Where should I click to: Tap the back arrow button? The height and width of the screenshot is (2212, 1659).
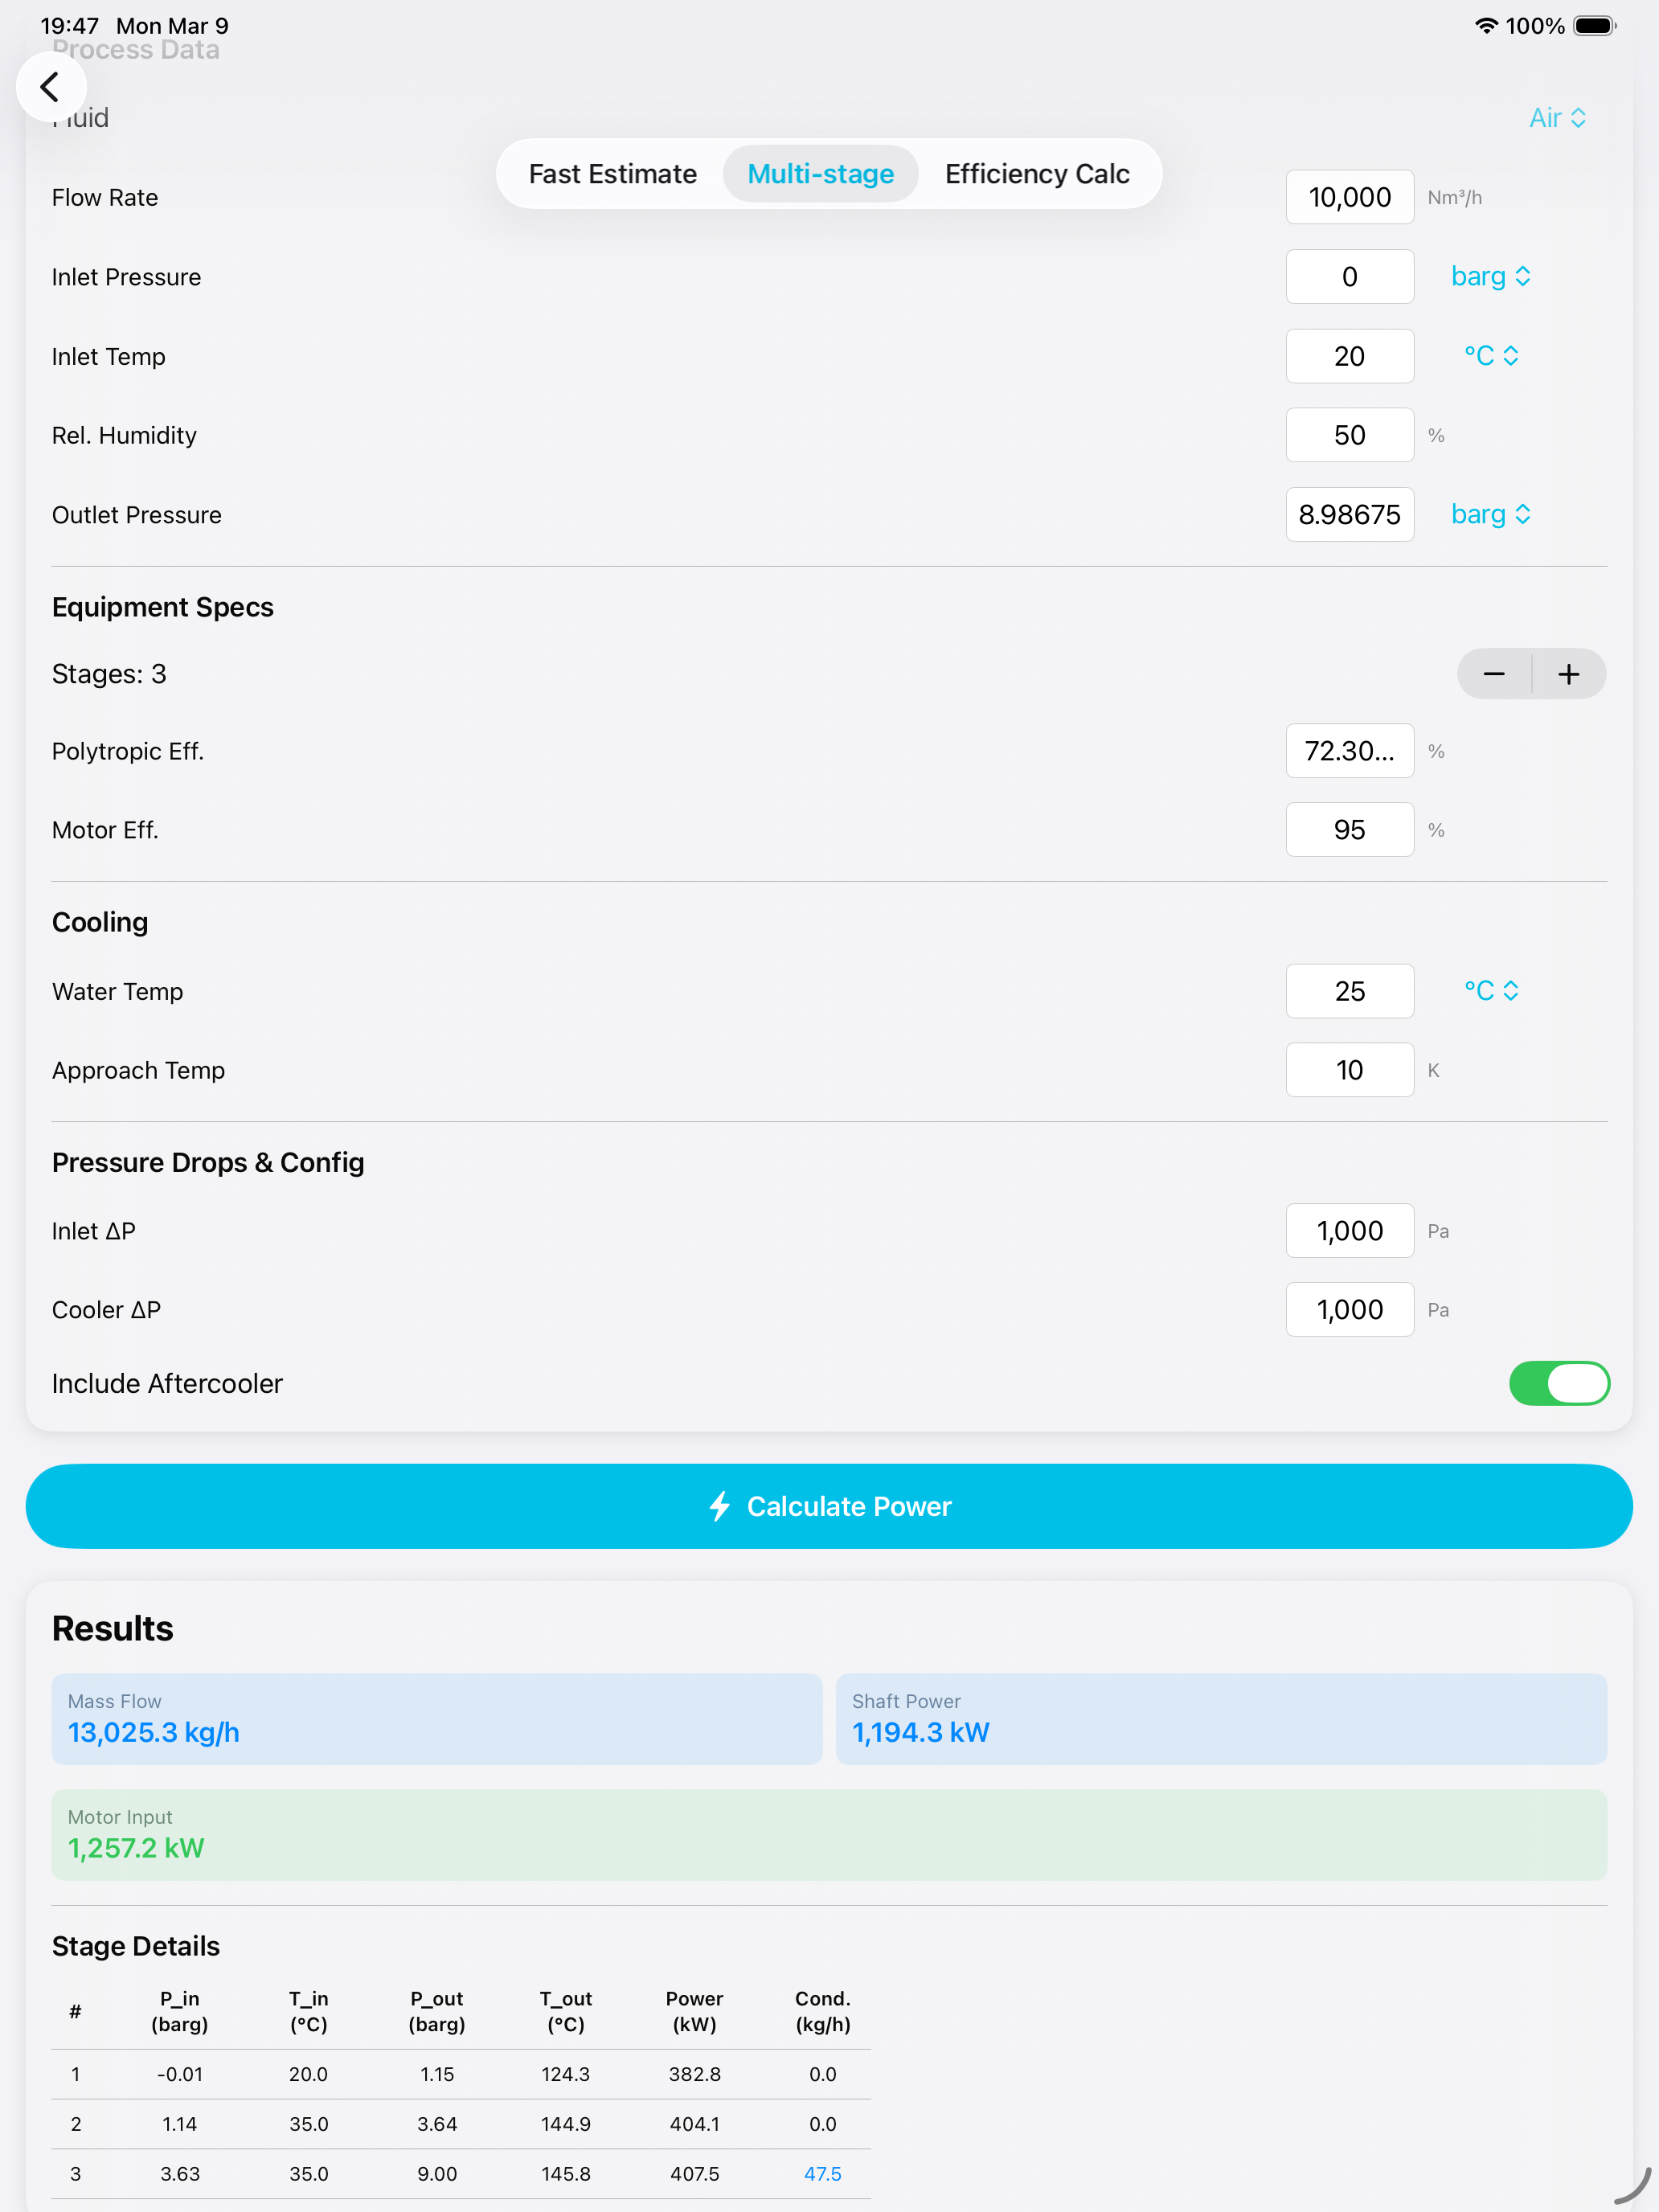tap(50, 87)
